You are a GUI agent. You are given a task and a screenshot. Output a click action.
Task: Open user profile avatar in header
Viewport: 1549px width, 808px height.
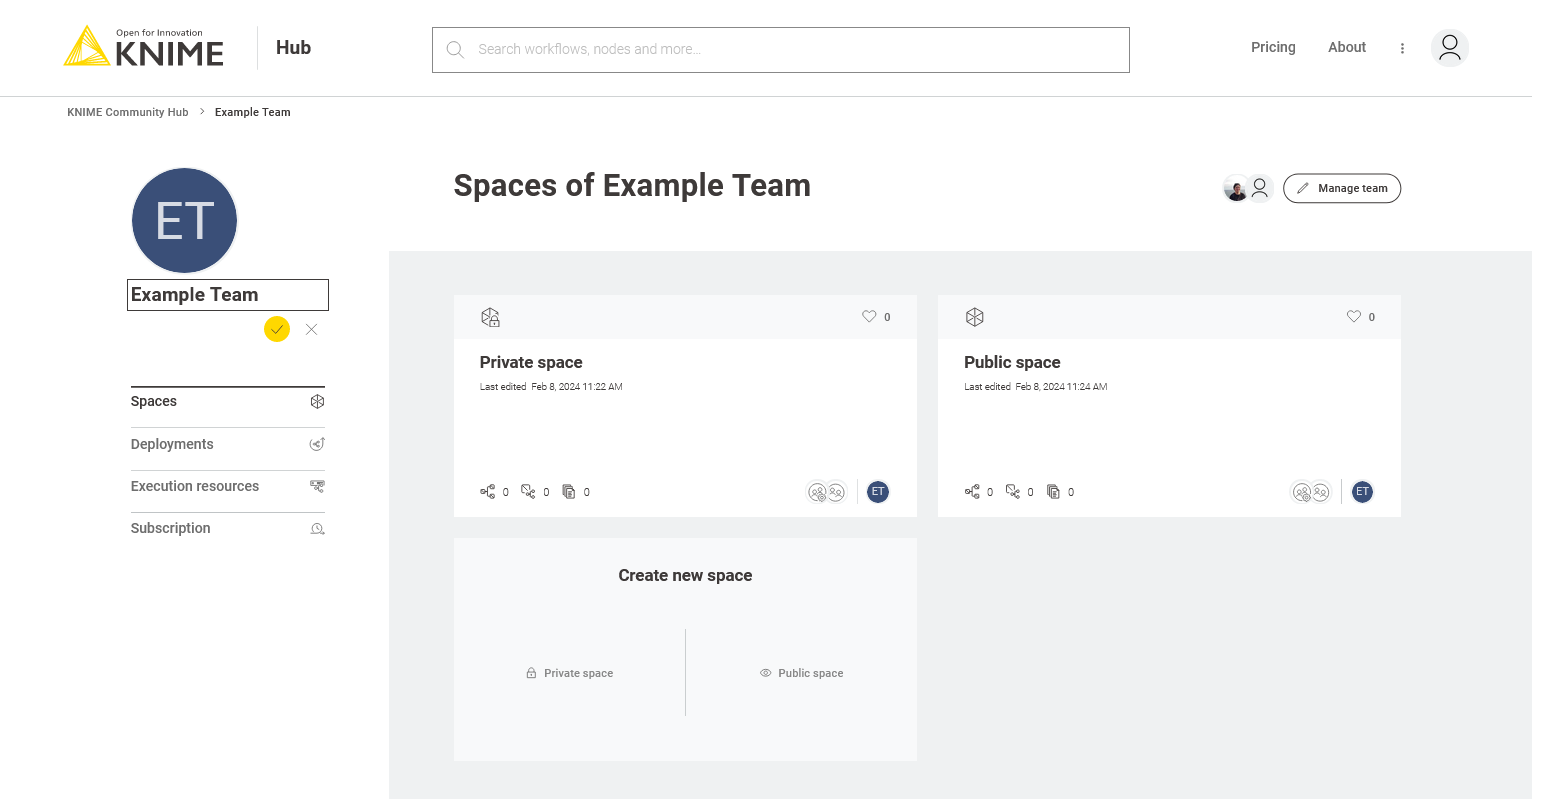click(x=1449, y=48)
